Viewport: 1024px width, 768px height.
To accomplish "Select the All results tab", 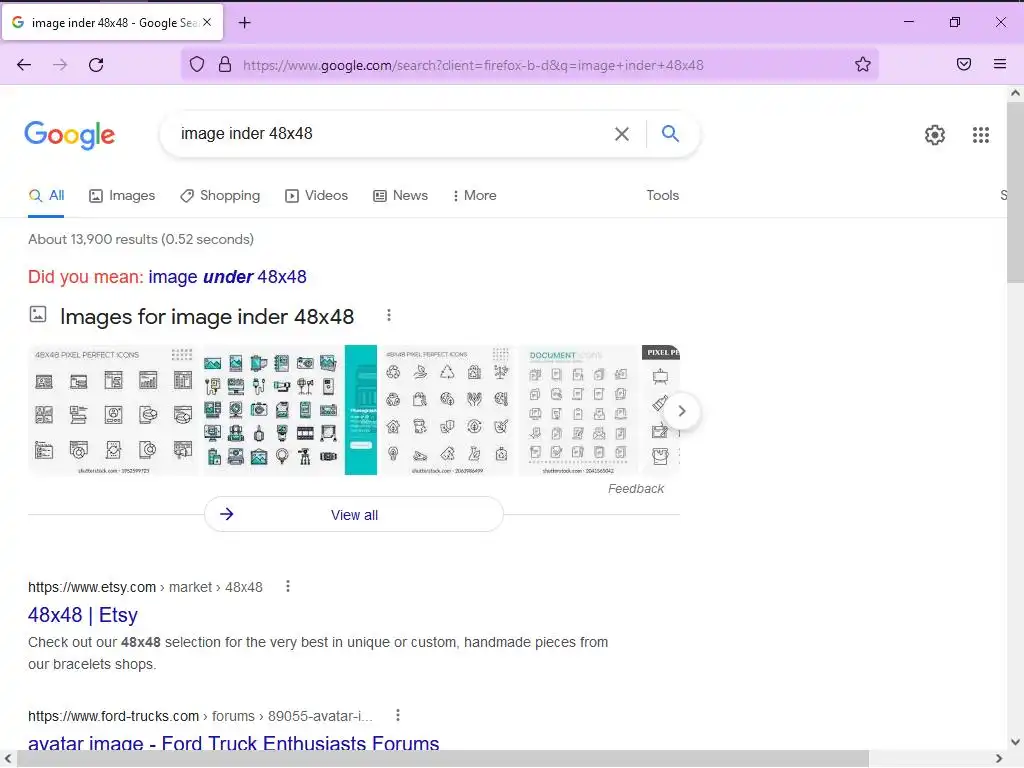I will click(46, 195).
